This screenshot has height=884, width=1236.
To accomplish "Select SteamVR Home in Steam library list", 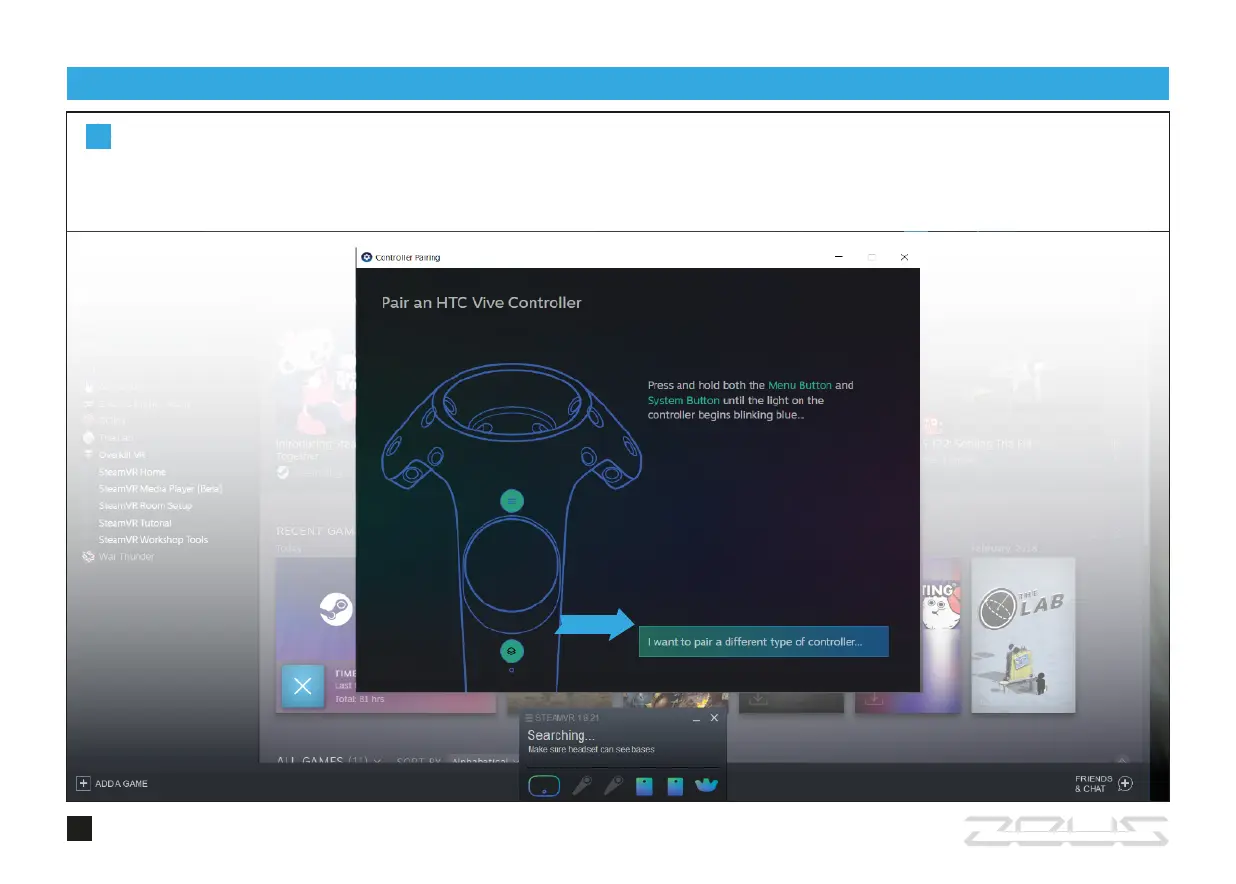I will click(x=132, y=472).
